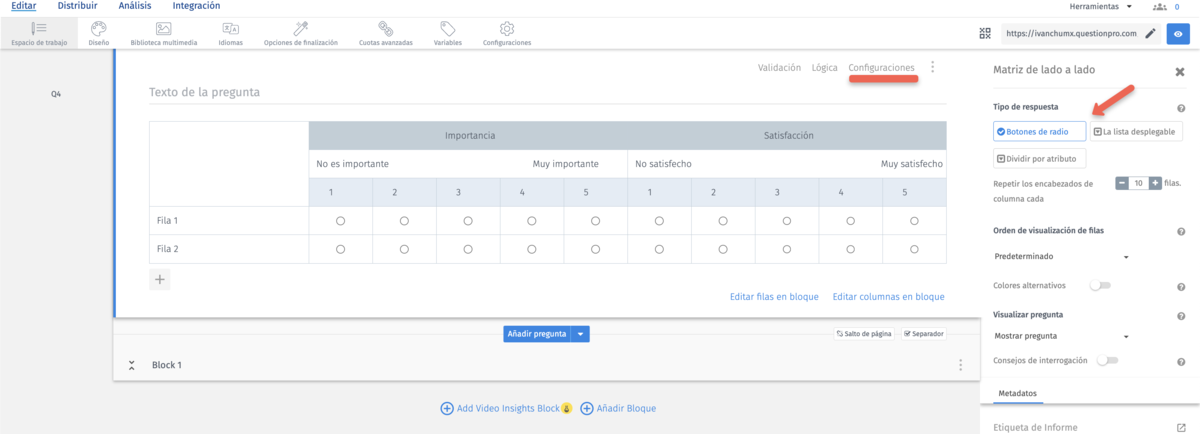Select Fila 1 radio button under Importancia 3
This screenshot has height=434, width=1200.
(x=468, y=221)
